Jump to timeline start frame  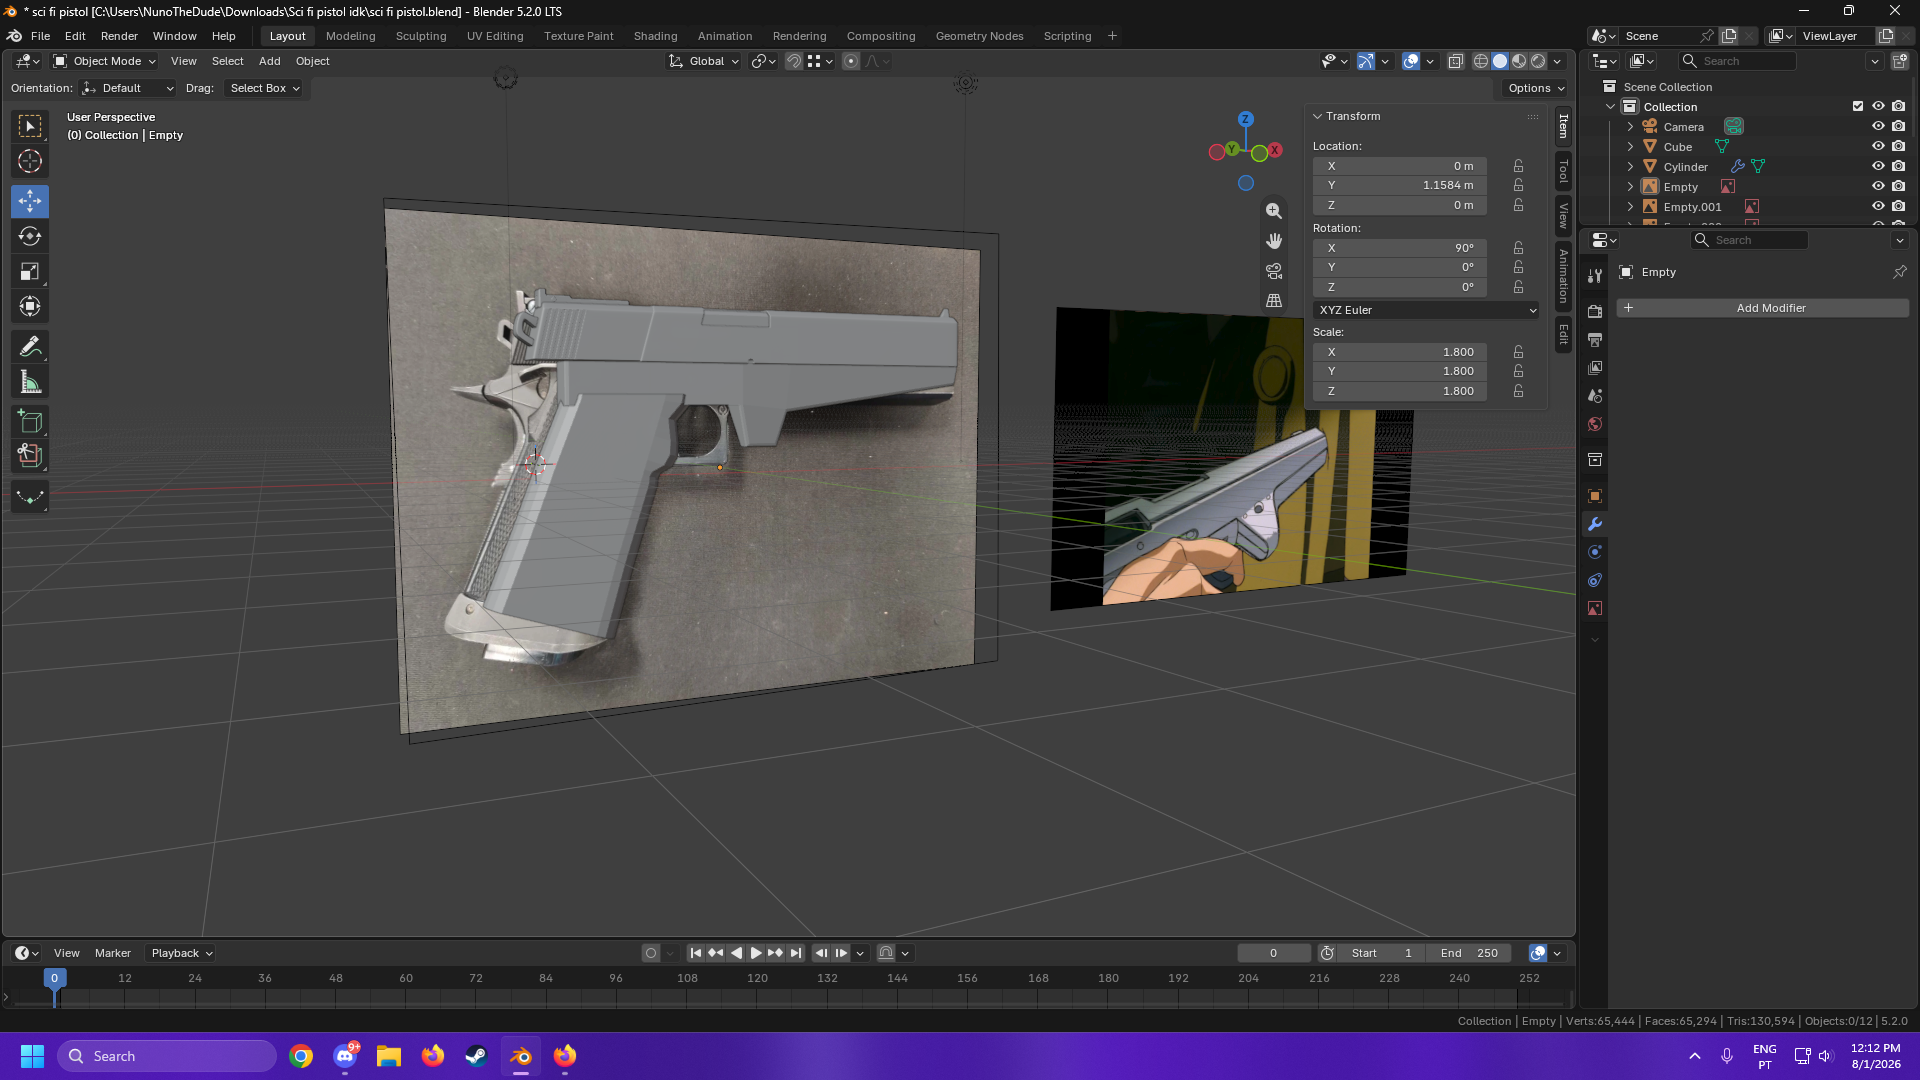[696, 953]
